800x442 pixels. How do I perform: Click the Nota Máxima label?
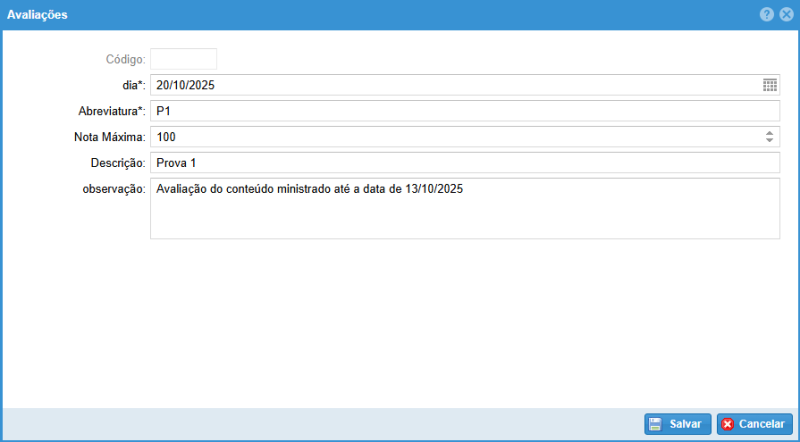[x=110, y=137]
